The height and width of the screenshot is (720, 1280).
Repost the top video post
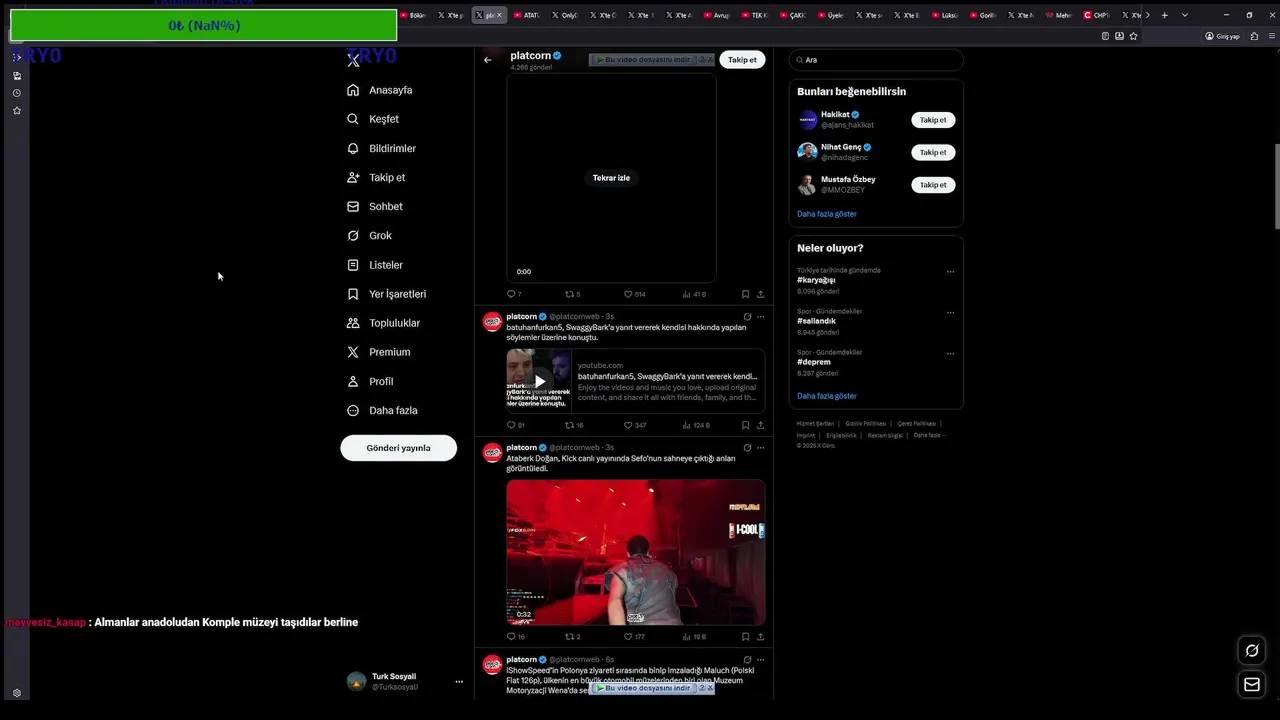click(572, 294)
